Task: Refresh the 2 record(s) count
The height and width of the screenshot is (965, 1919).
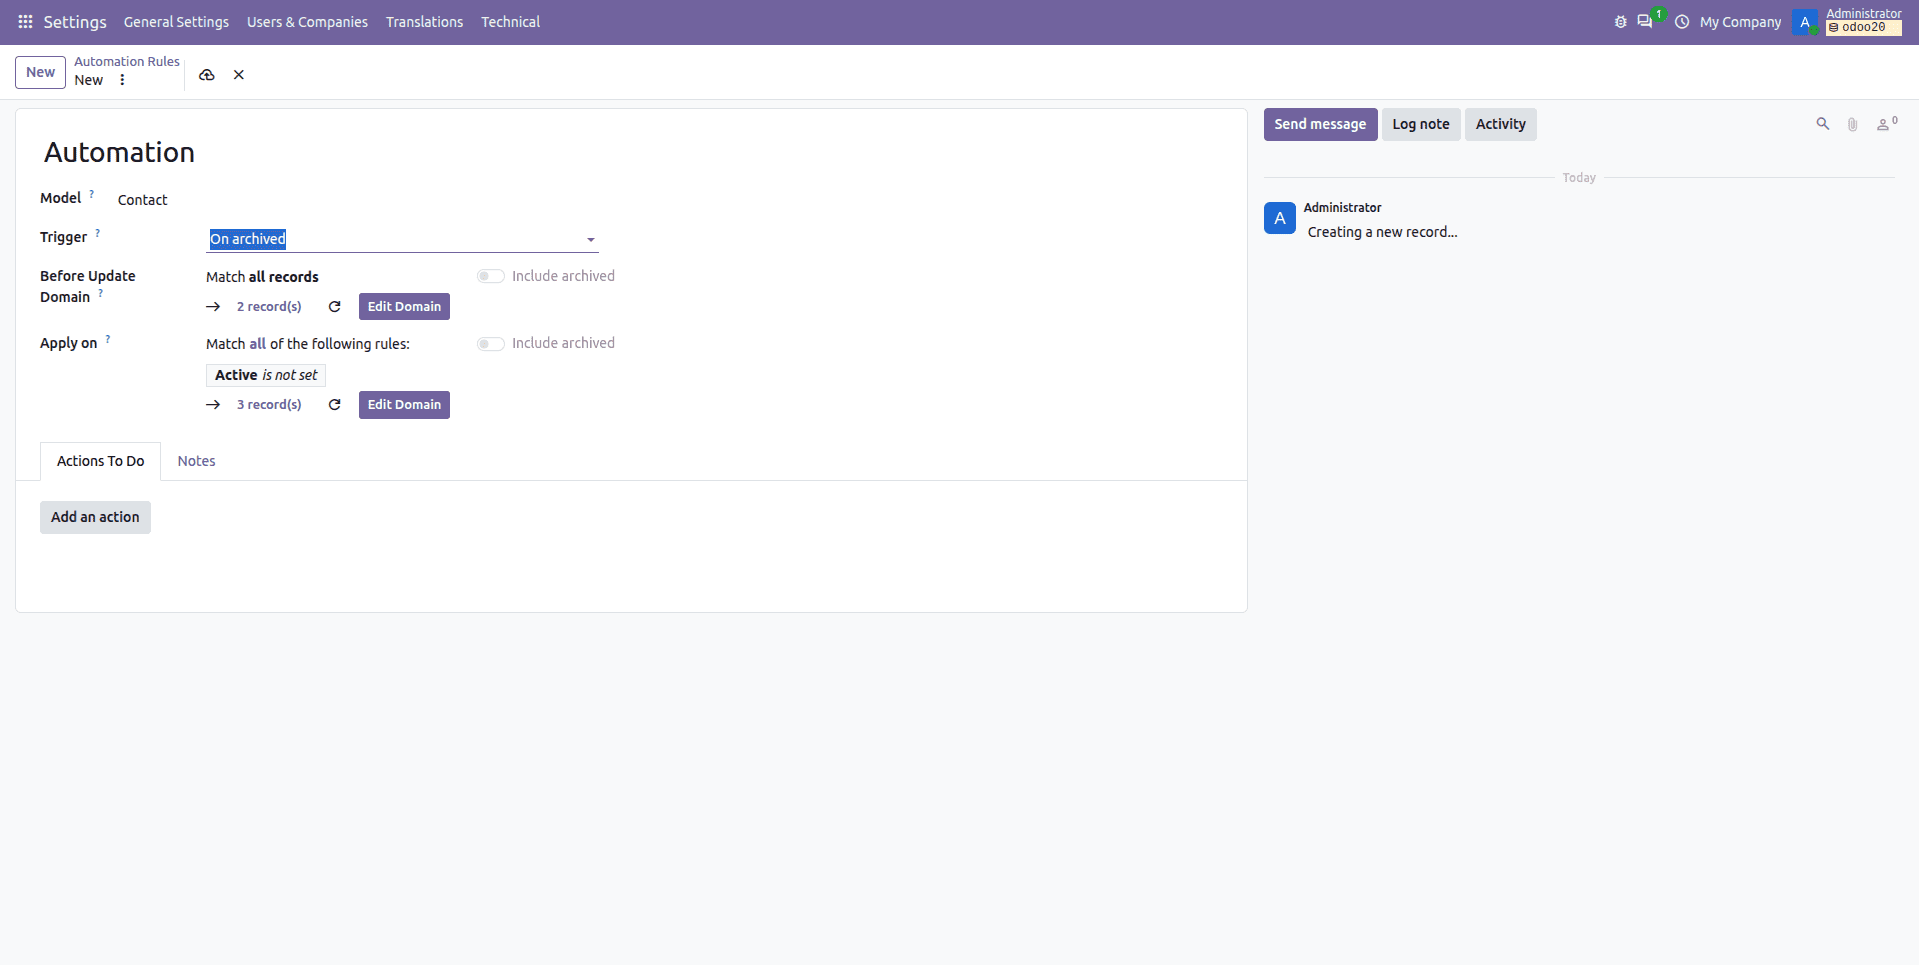Action: 335,307
